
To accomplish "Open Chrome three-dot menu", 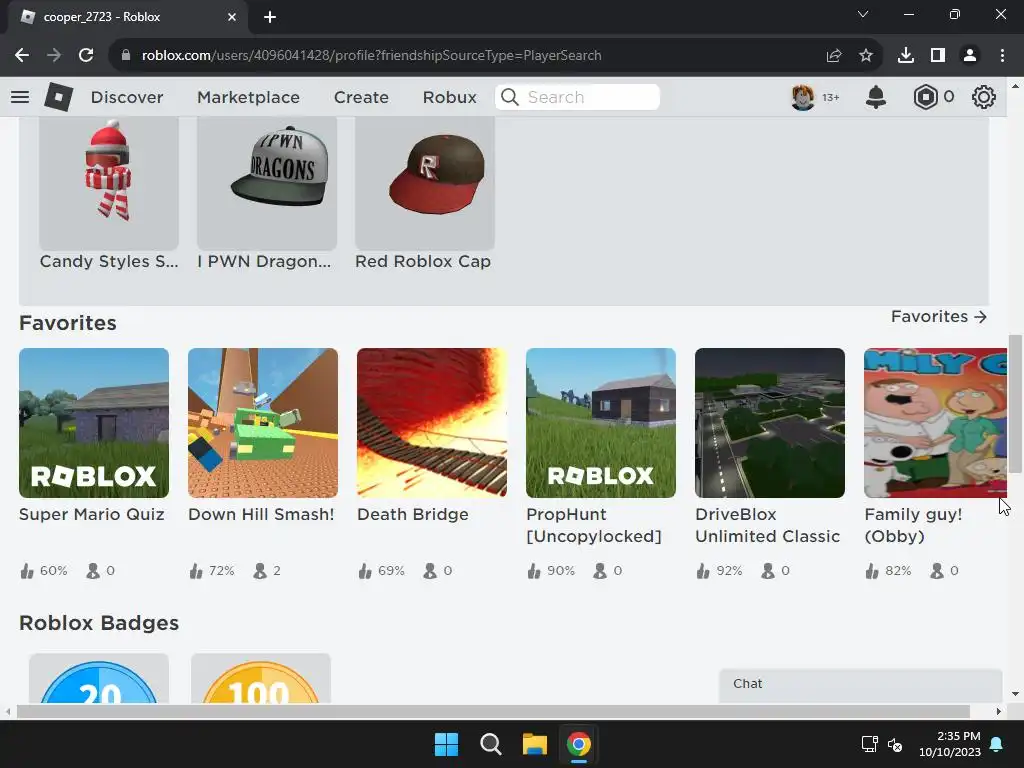I will (1002, 56).
